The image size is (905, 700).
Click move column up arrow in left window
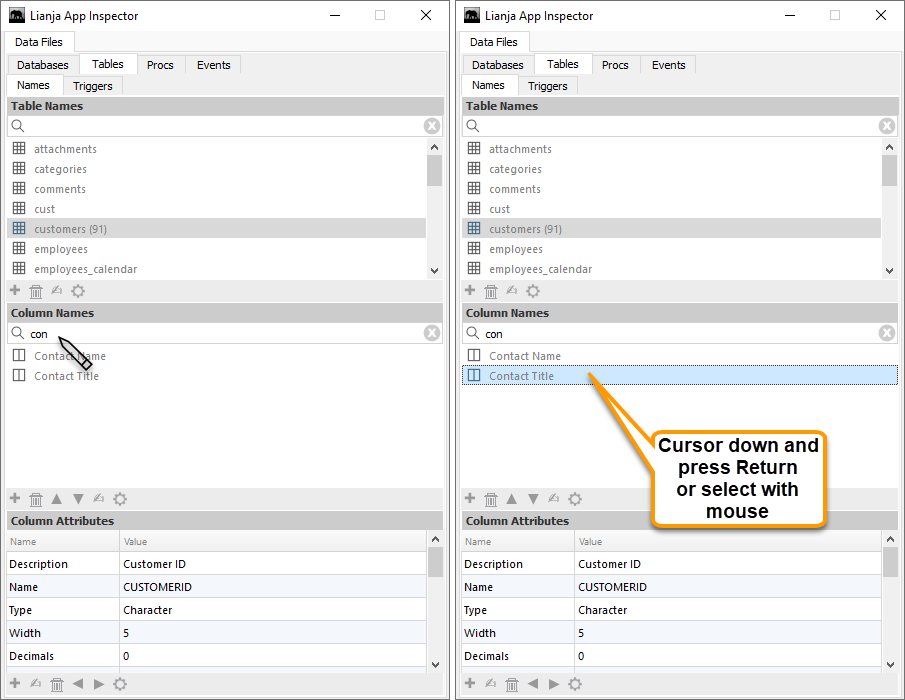(57, 499)
